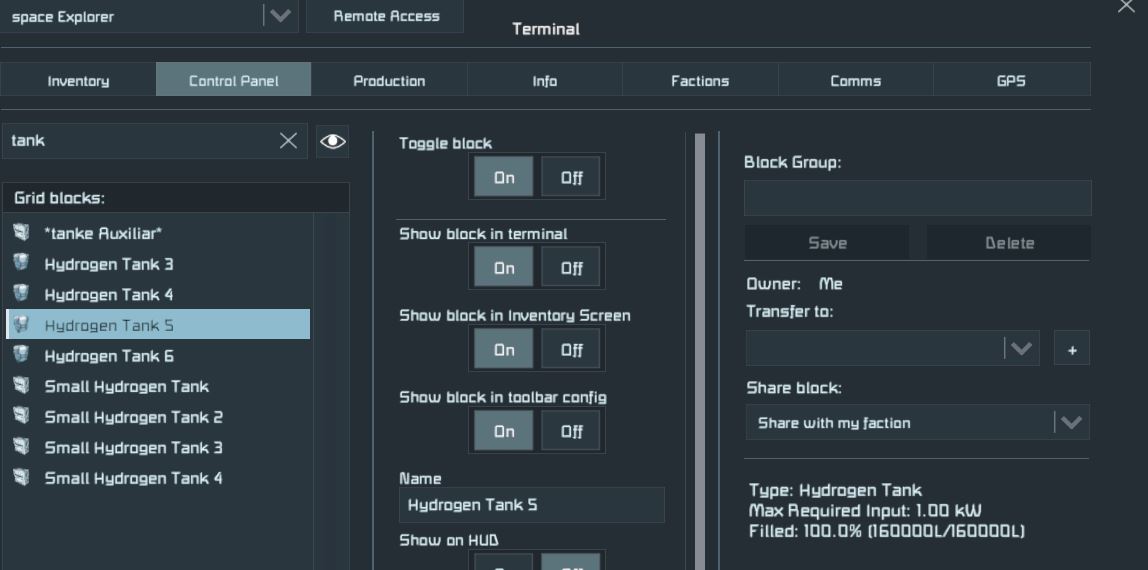Switch to the Production tab
This screenshot has height=570, width=1148.
[x=389, y=81]
